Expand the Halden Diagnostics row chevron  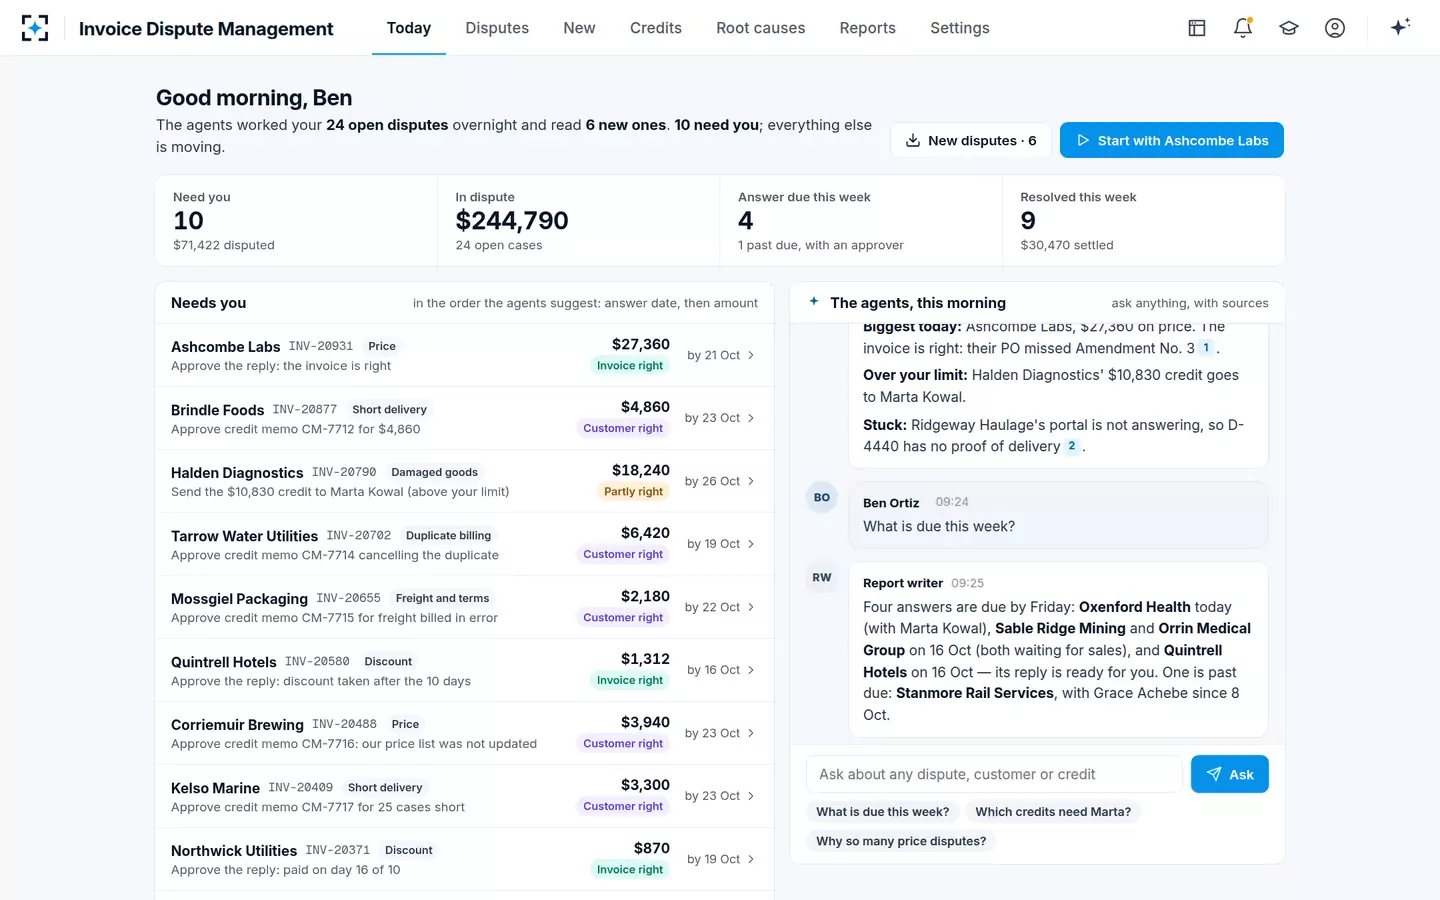[751, 481]
